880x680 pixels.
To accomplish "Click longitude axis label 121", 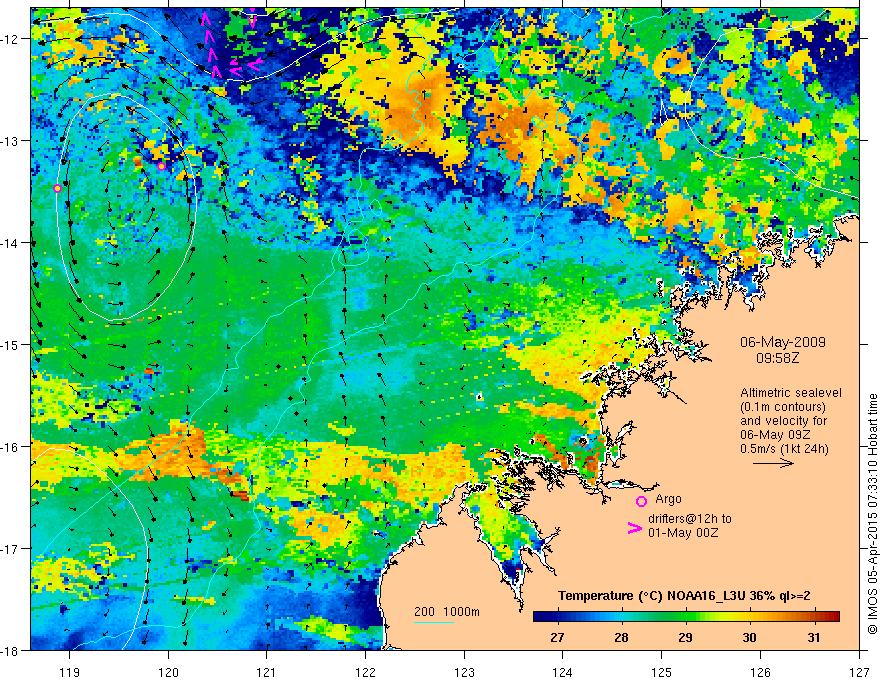I will pos(267,672).
